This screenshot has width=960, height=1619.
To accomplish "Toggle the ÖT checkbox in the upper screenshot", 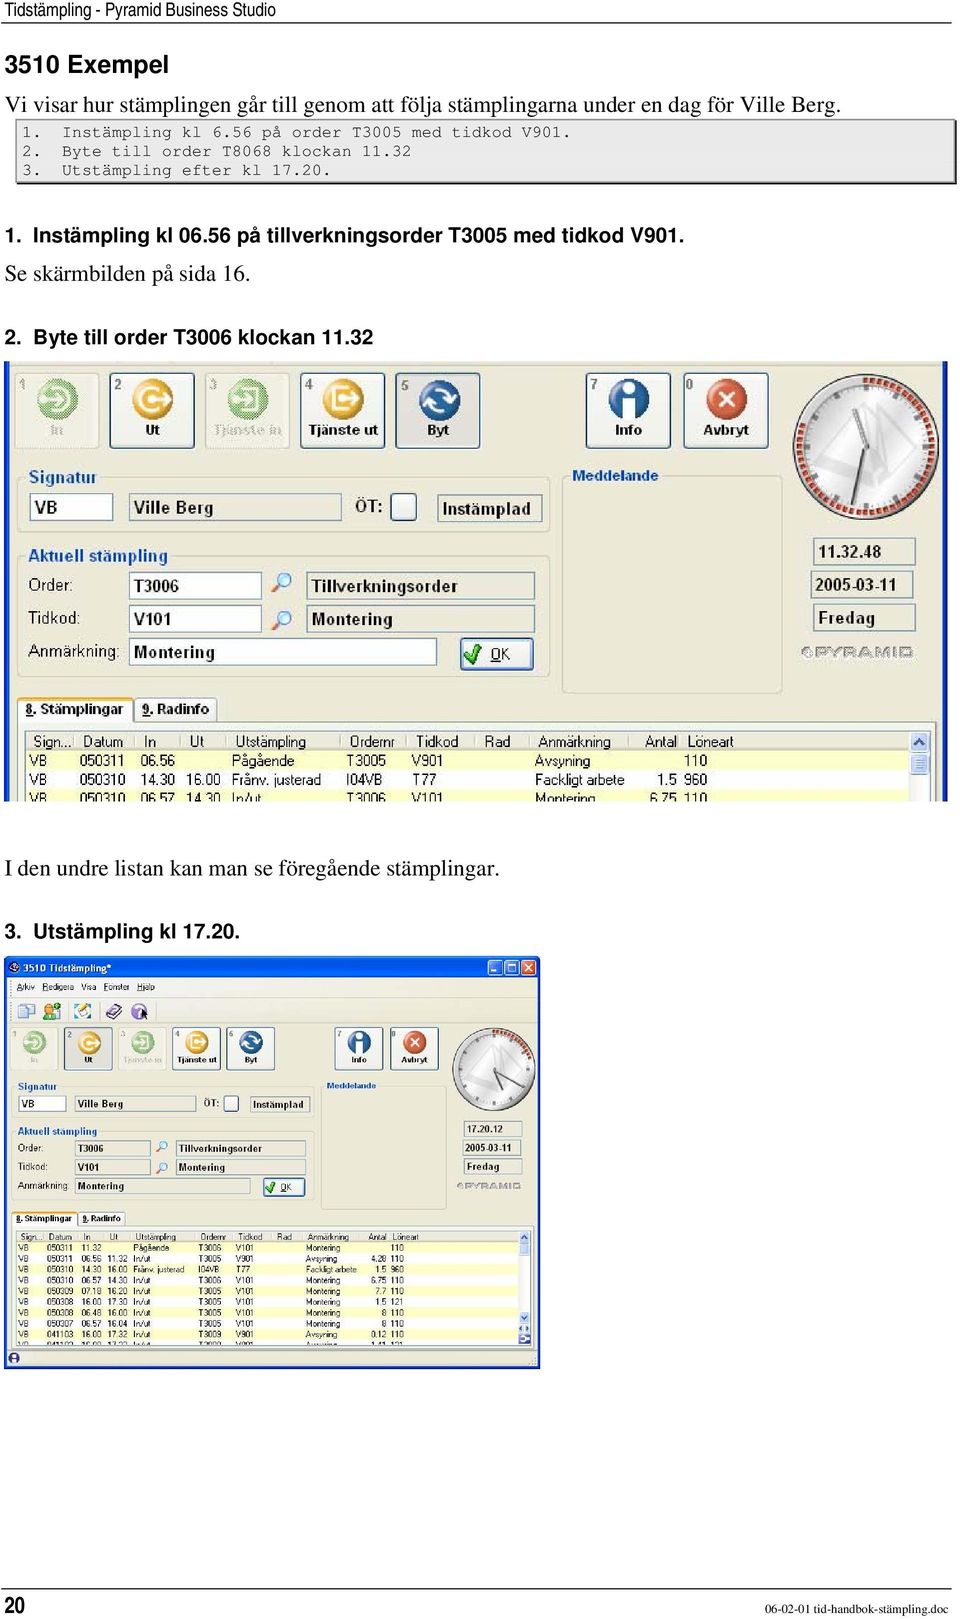I will coord(403,507).
